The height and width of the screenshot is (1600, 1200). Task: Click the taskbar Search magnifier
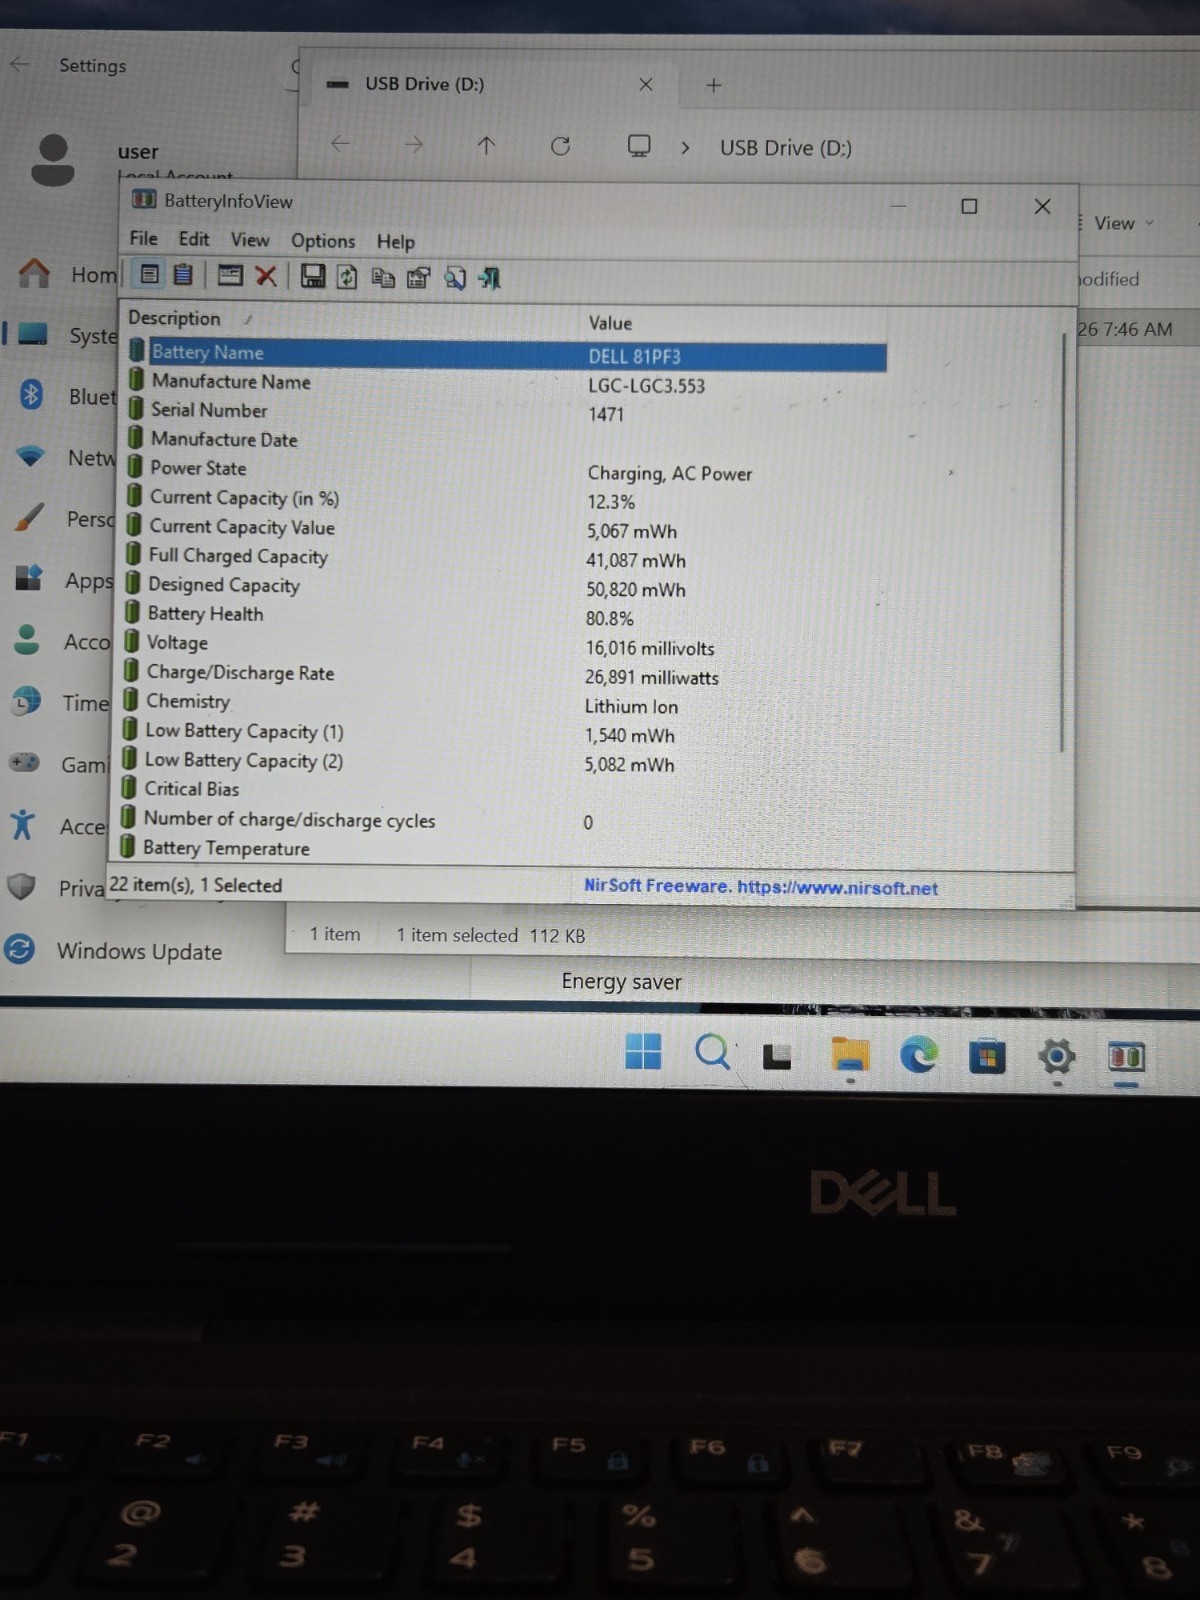(712, 1053)
